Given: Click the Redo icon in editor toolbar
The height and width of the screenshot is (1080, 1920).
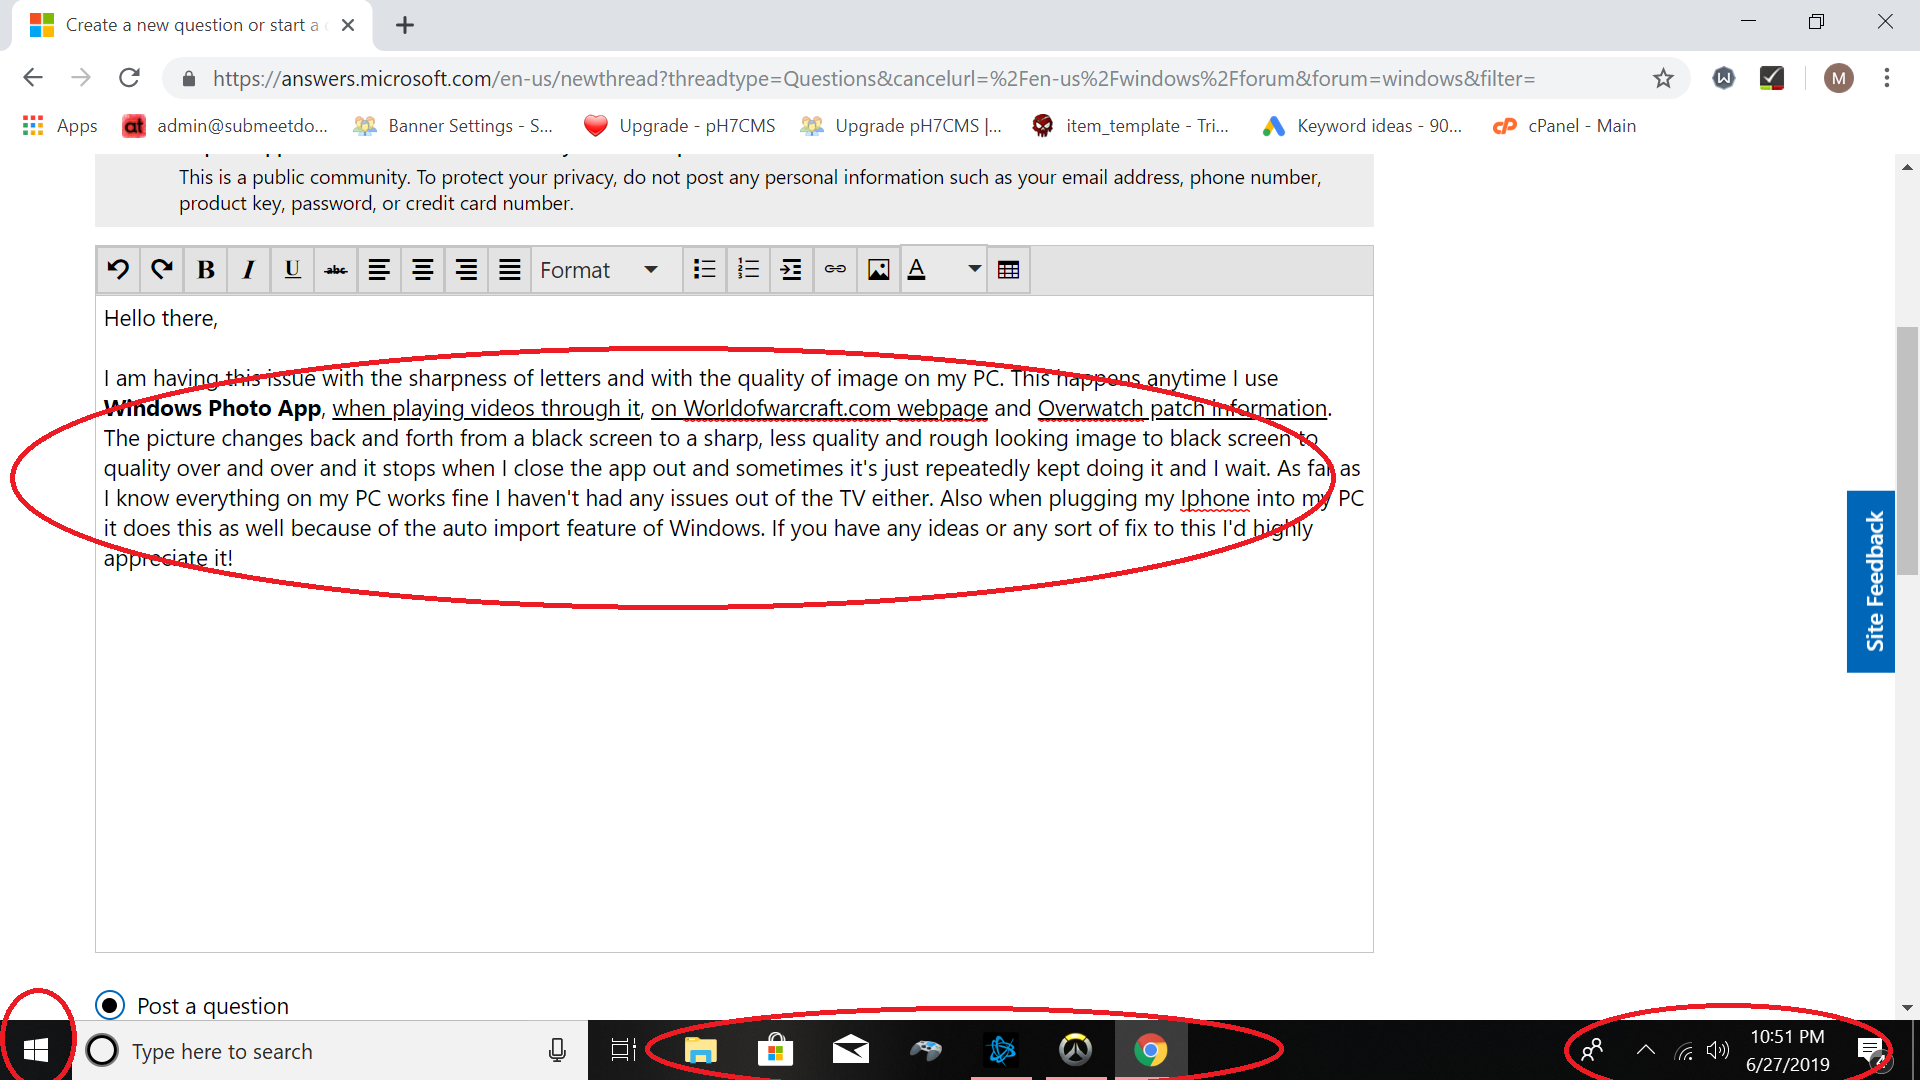Looking at the screenshot, I should coord(162,269).
